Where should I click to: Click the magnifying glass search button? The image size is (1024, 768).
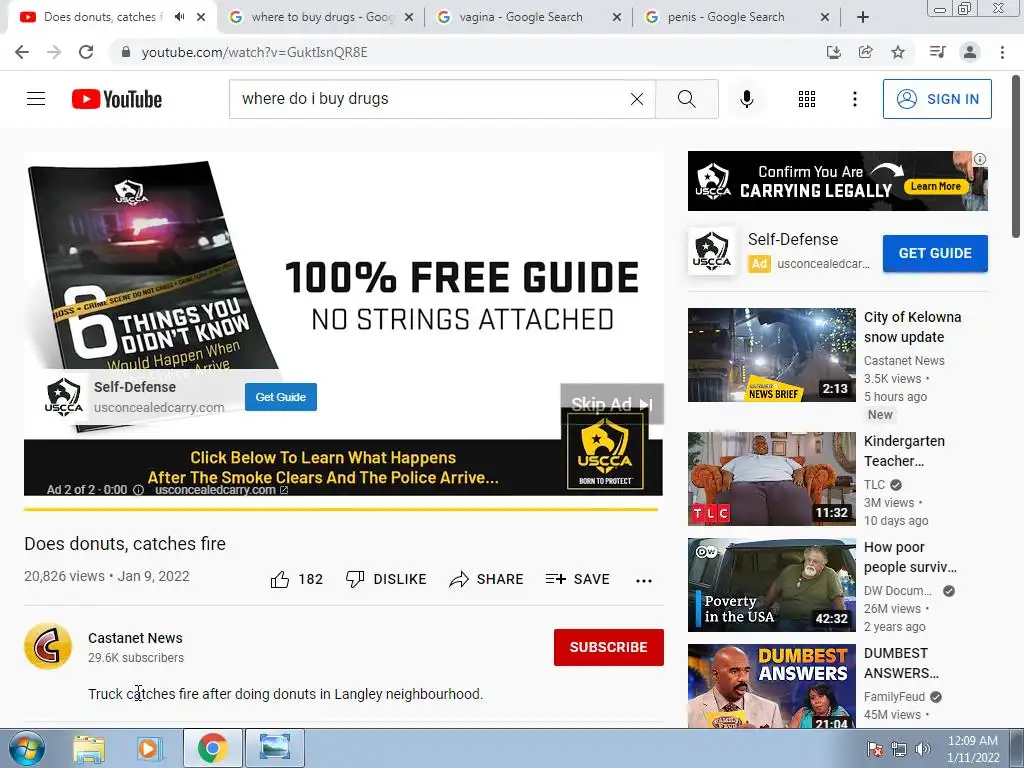pos(686,99)
